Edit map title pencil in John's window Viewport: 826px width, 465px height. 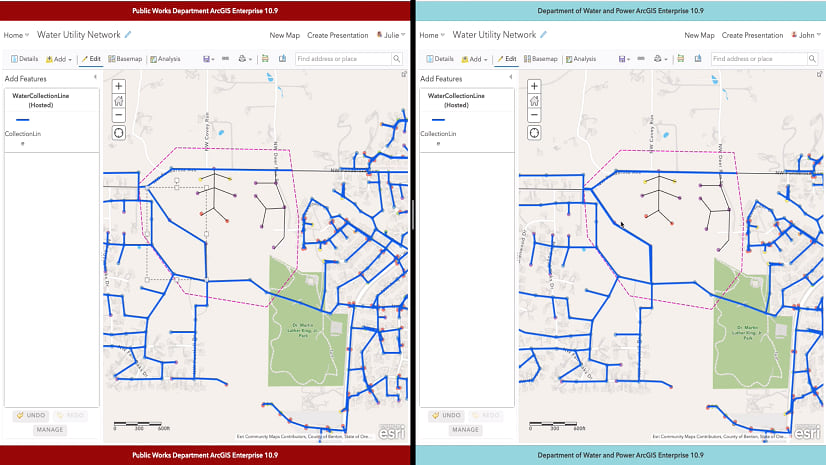[544, 35]
